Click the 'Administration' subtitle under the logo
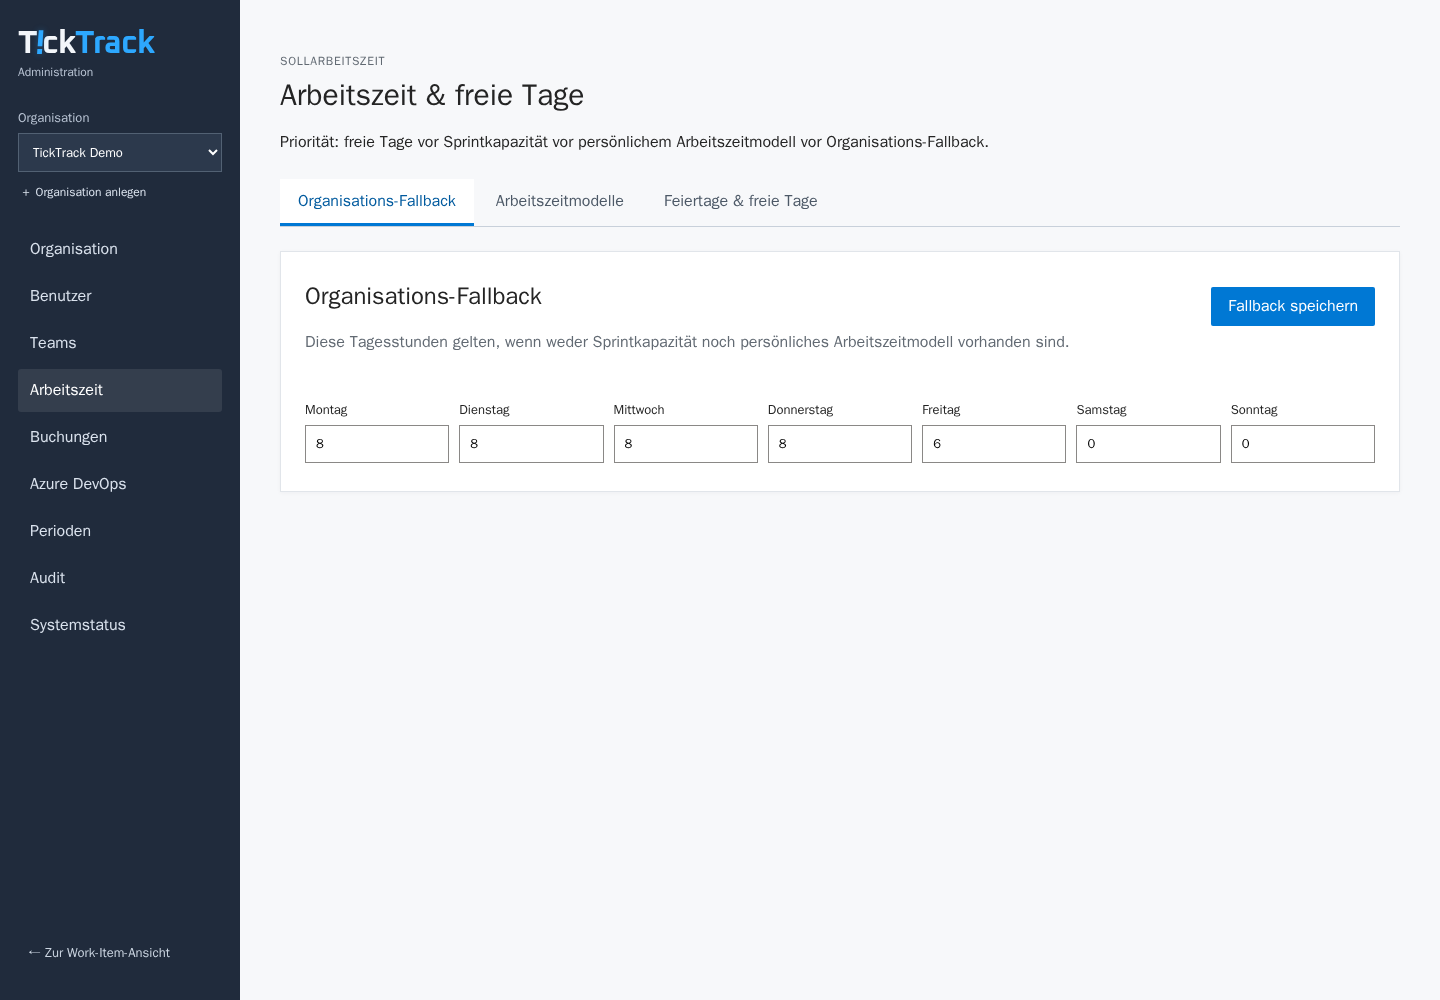The image size is (1440, 1000). [x=55, y=72]
